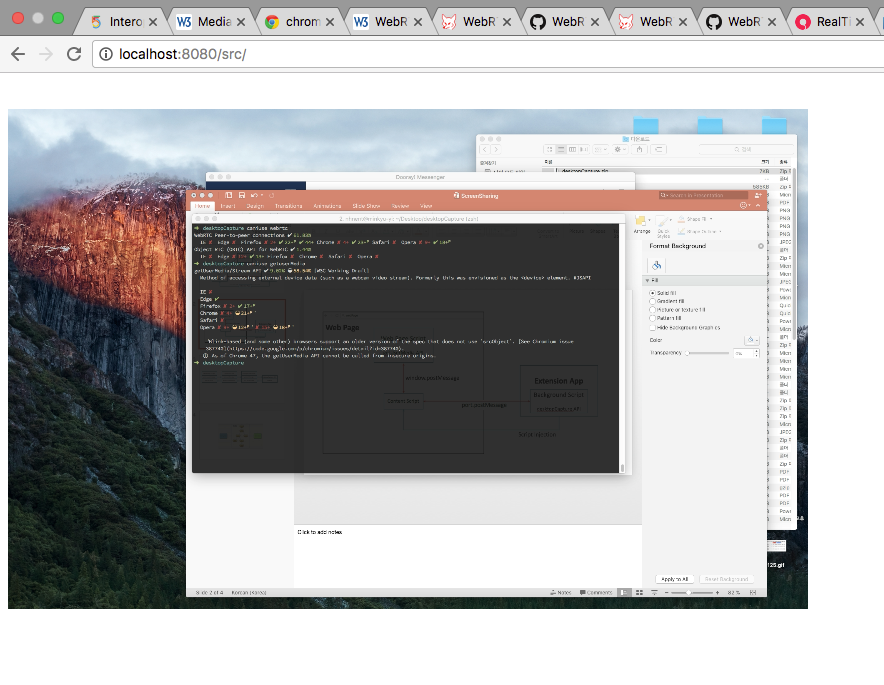Click the Share people icon in PowerPoint
The image size is (884, 685).
coord(758,196)
